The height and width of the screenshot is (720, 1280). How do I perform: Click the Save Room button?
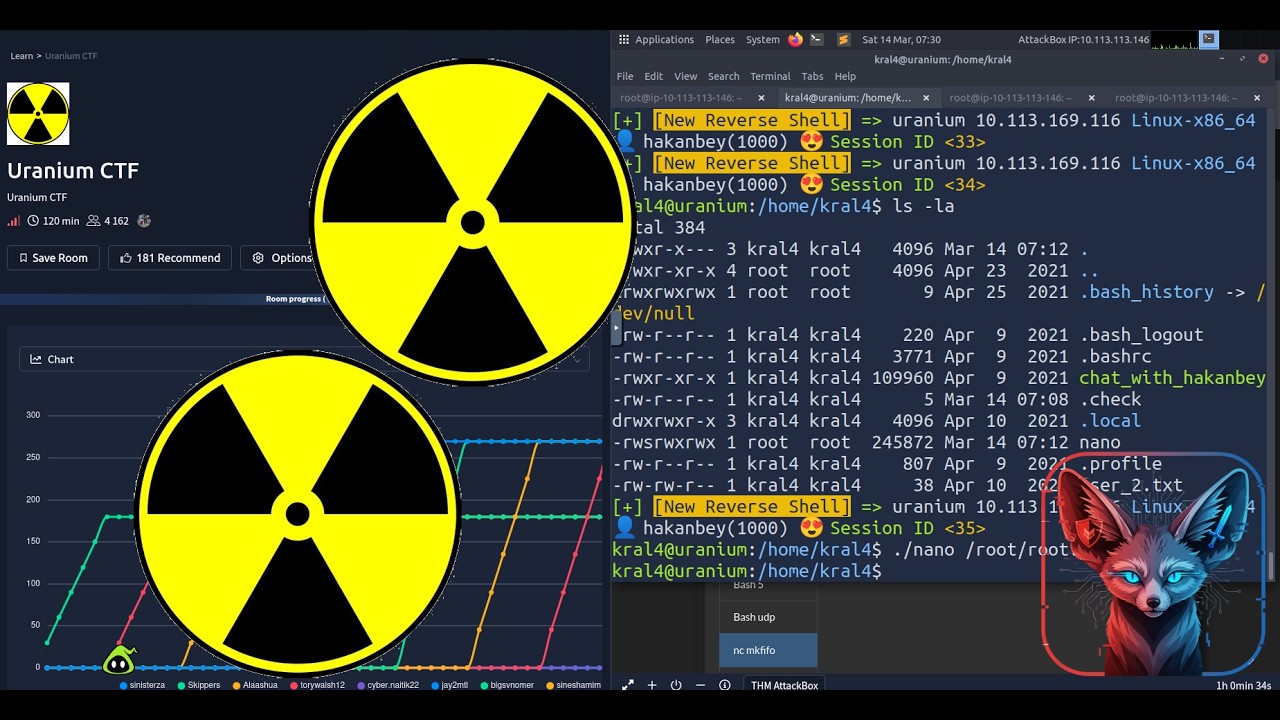52,258
